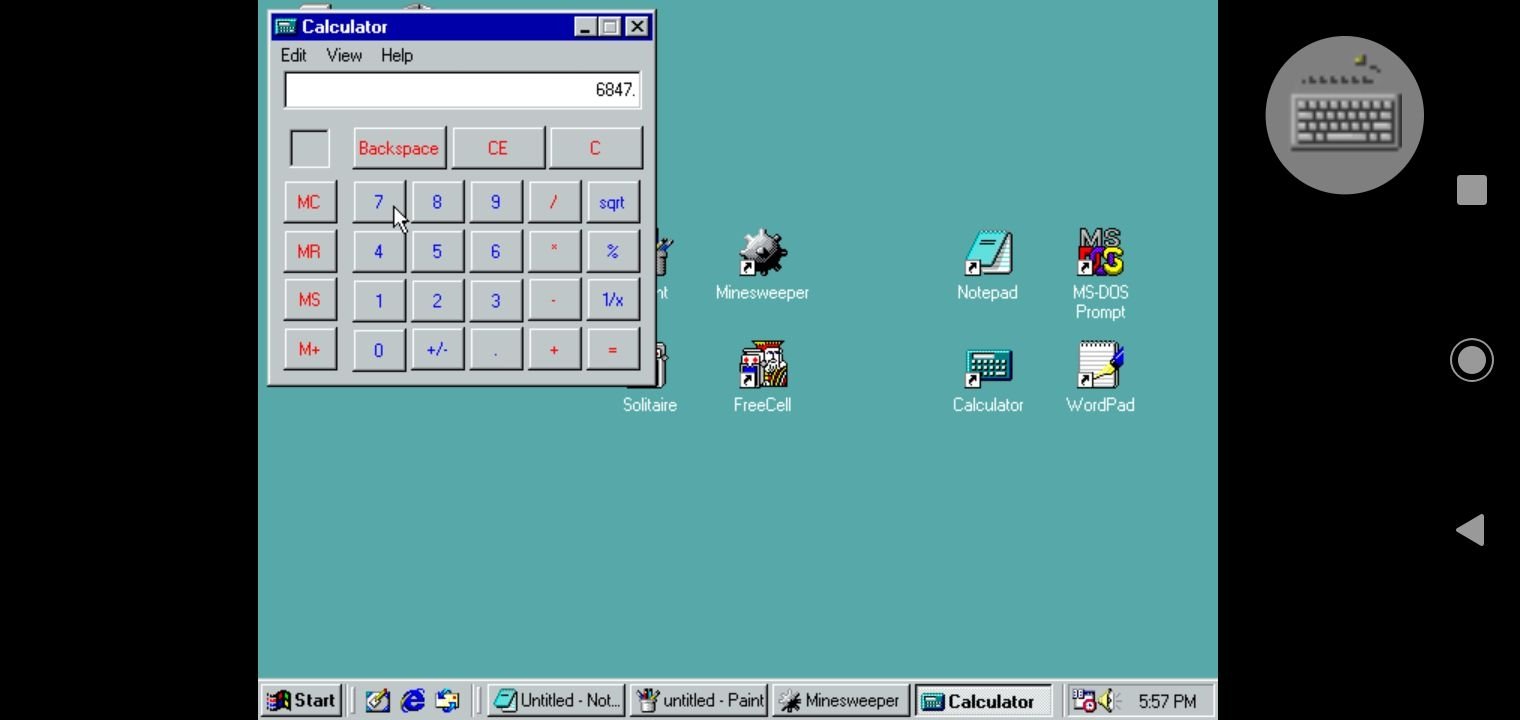The width and height of the screenshot is (1520, 720).
Task: Click digit 4 on the calculator
Action: 378,251
